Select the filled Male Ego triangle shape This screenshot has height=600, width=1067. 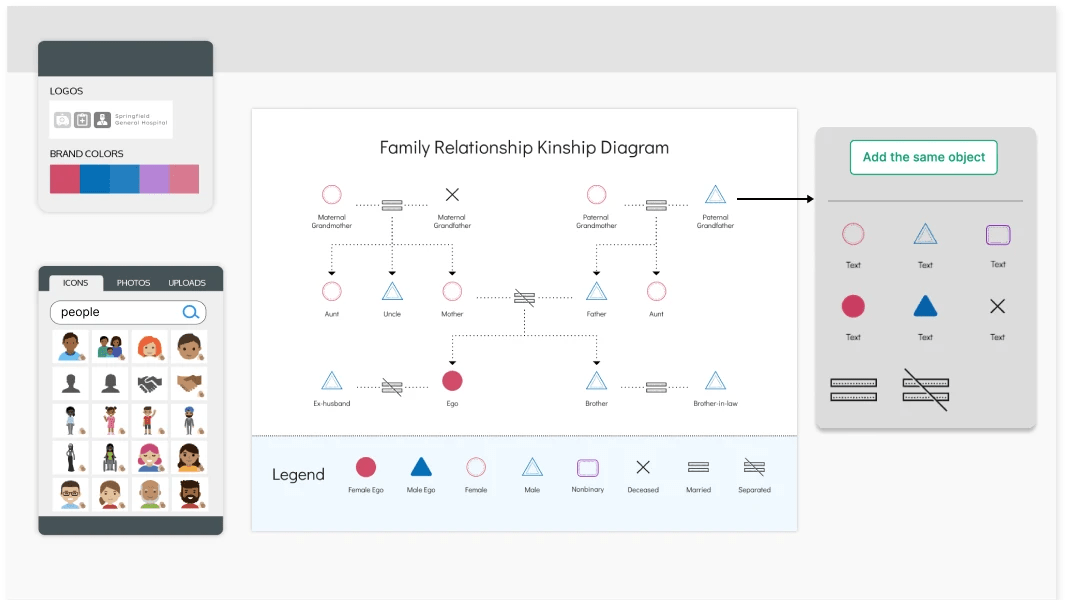[925, 305]
